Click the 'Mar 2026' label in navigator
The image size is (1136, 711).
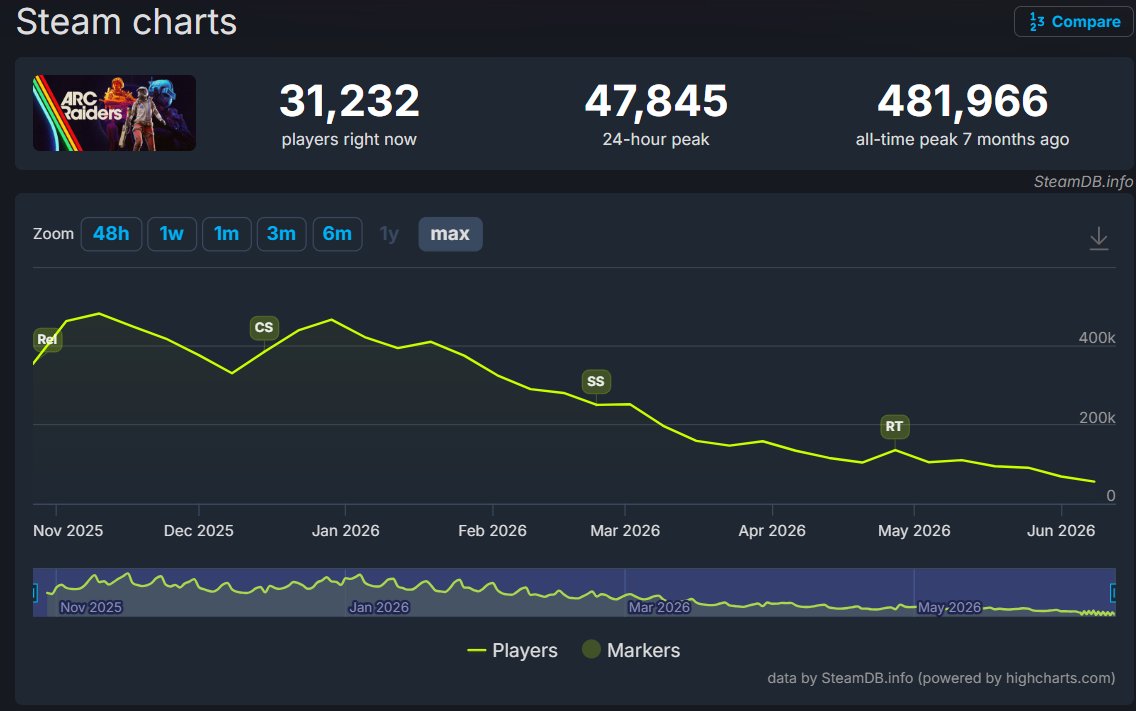tap(659, 607)
